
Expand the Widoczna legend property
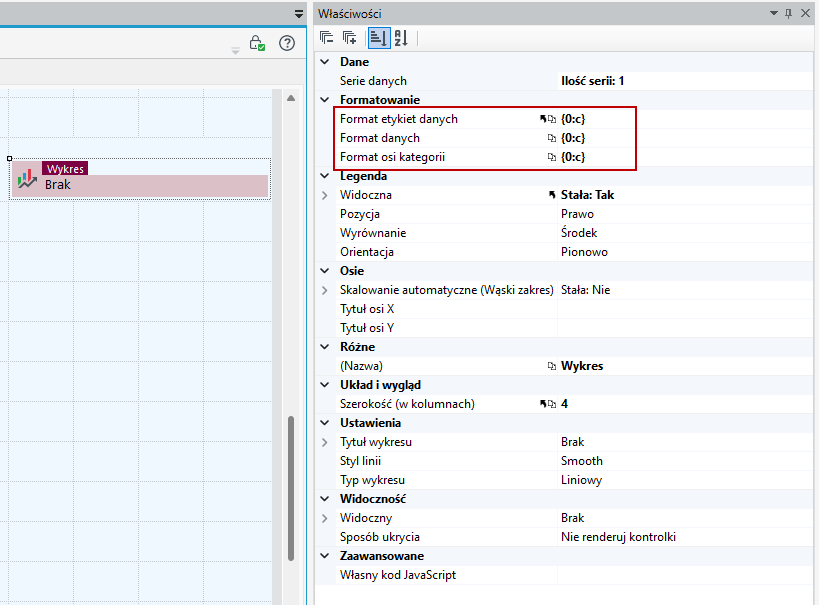325,195
